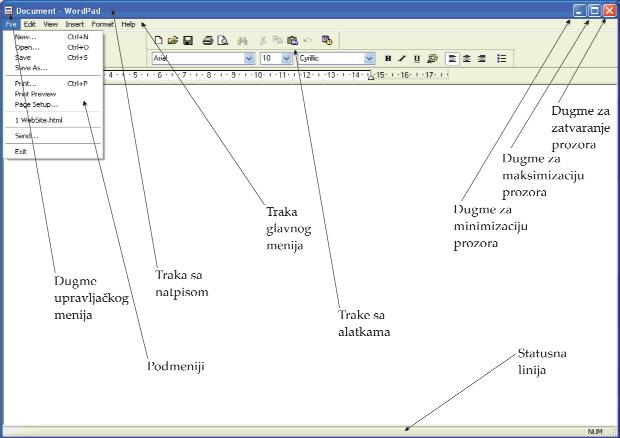Viewport: 620px width, 438px height.
Task: Click the ruler at the 10 cm mark
Action: (258, 75)
